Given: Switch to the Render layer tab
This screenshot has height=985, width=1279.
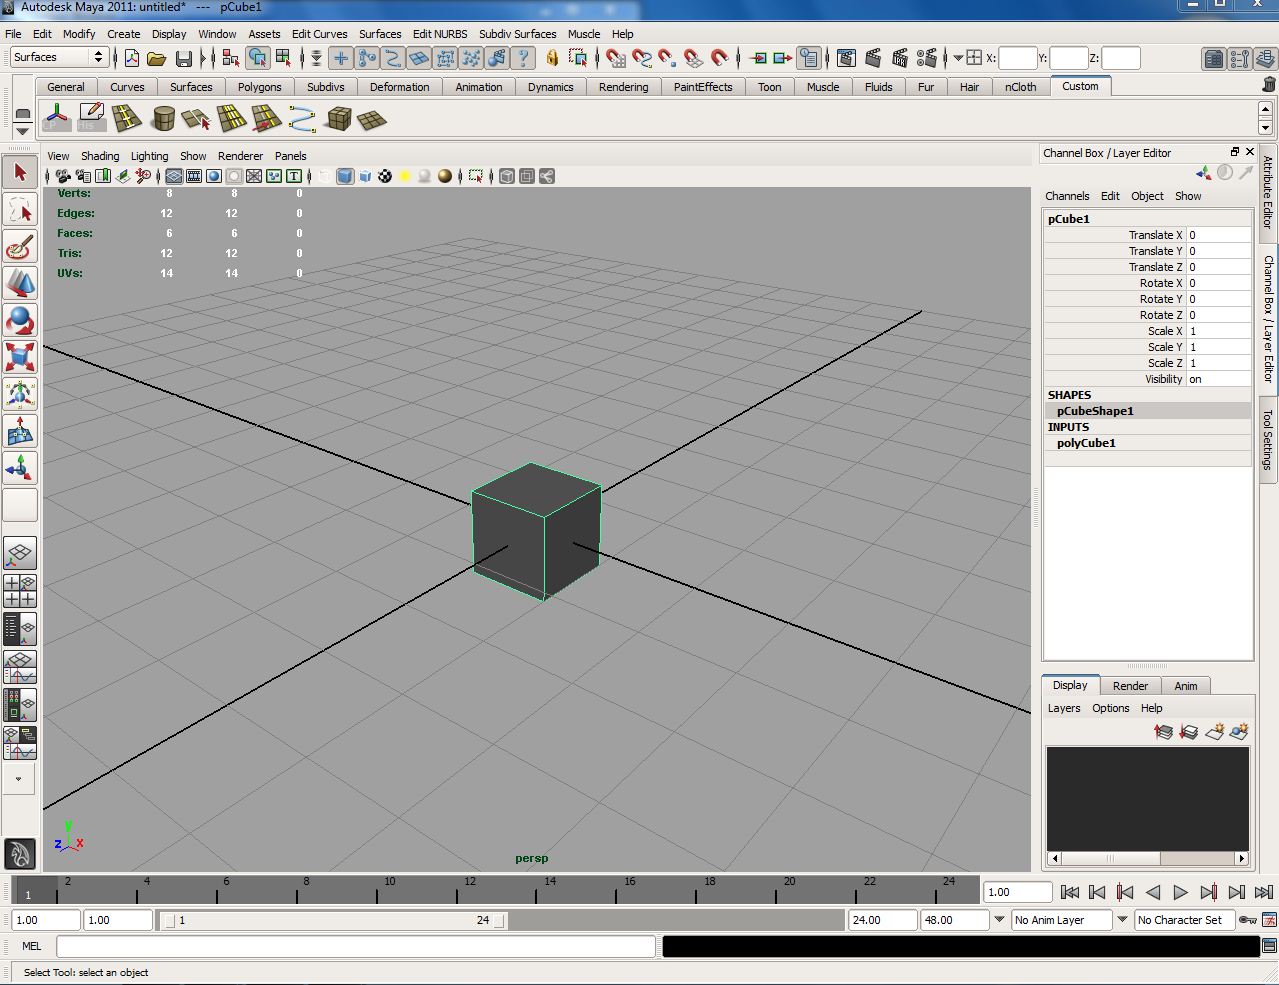Looking at the screenshot, I should (x=1130, y=686).
